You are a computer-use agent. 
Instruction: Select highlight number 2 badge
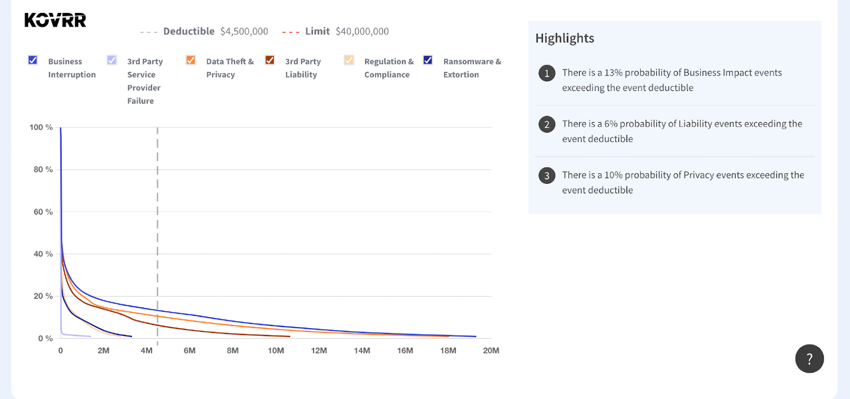(x=547, y=125)
